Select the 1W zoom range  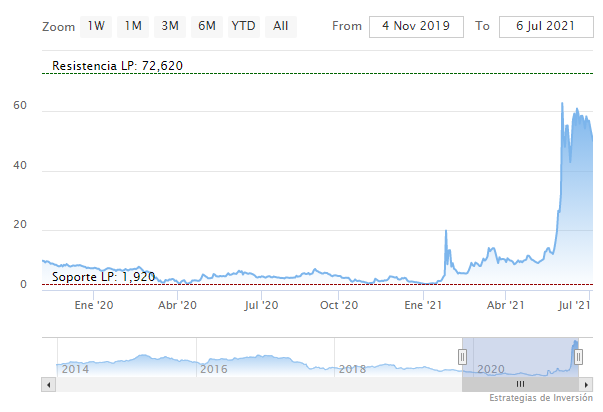[97, 26]
